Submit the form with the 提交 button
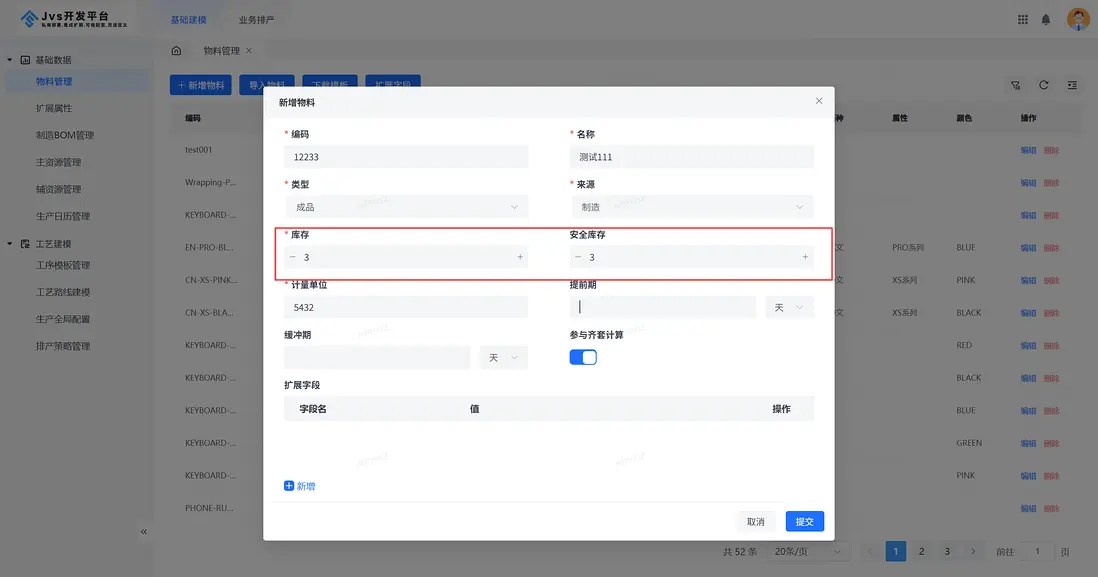The image size is (1098, 577). click(x=804, y=521)
